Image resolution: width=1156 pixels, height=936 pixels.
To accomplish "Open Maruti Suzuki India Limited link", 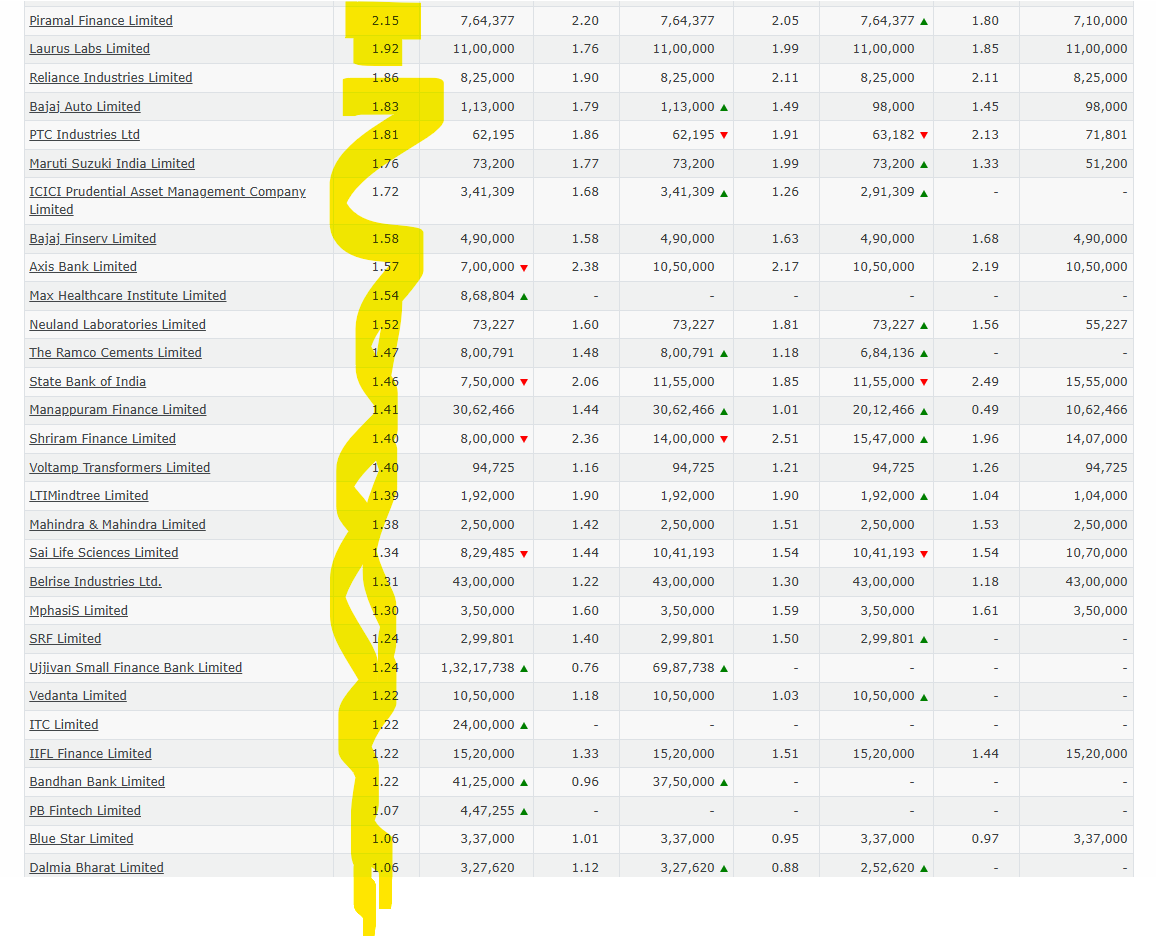I will tap(112, 164).
